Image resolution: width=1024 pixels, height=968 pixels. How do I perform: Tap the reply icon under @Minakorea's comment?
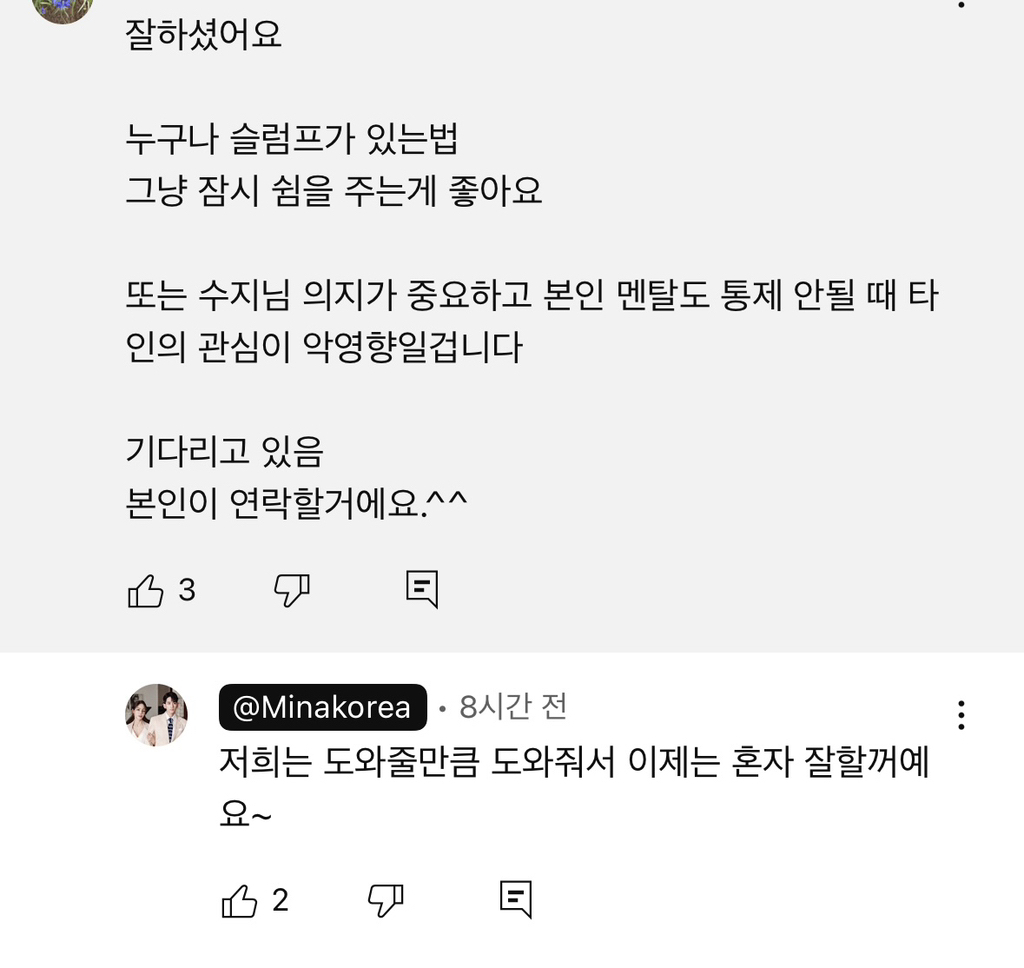515,900
